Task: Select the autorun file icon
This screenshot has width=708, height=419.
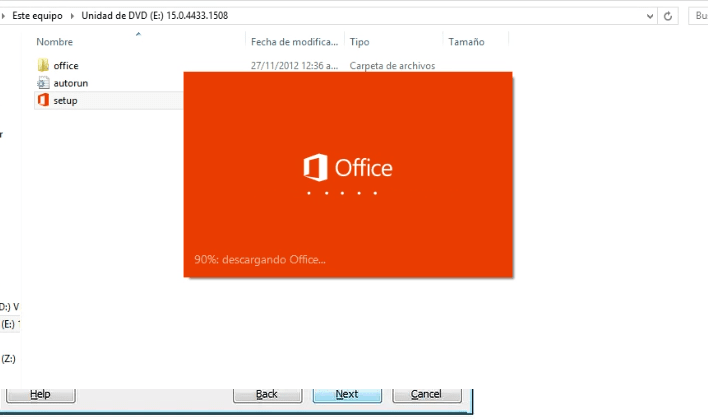Action: (x=43, y=83)
